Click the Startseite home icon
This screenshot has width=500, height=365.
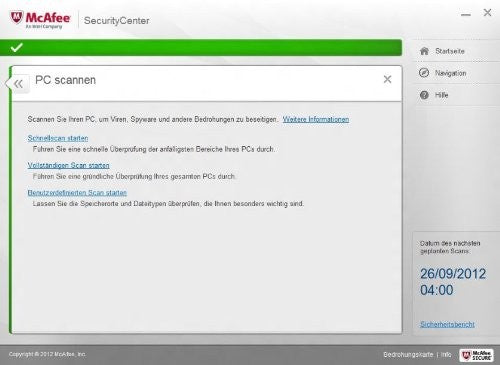coord(424,51)
